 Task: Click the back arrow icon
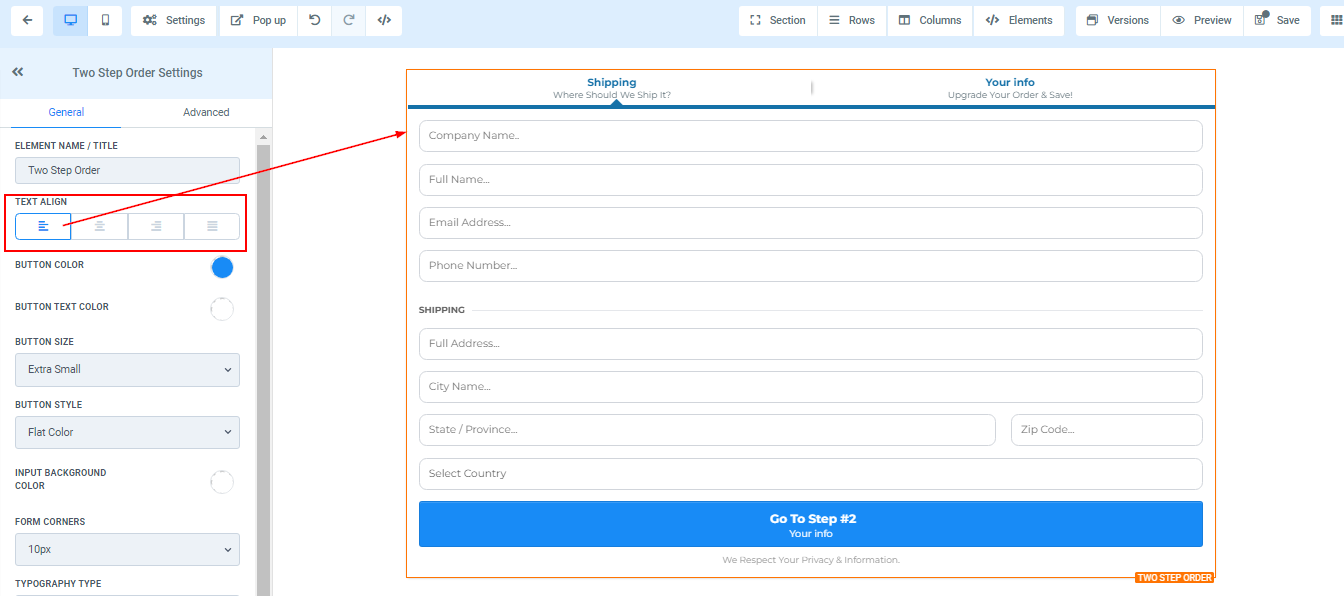pyautogui.click(x=27, y=20)
